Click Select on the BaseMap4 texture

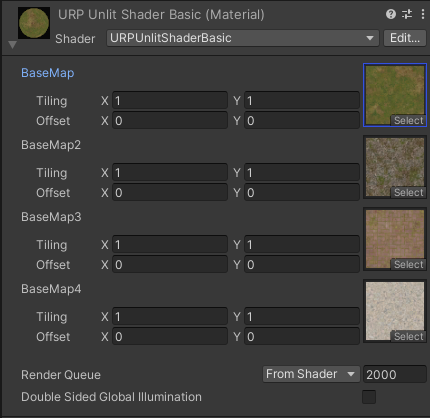[x=408, y=337]
